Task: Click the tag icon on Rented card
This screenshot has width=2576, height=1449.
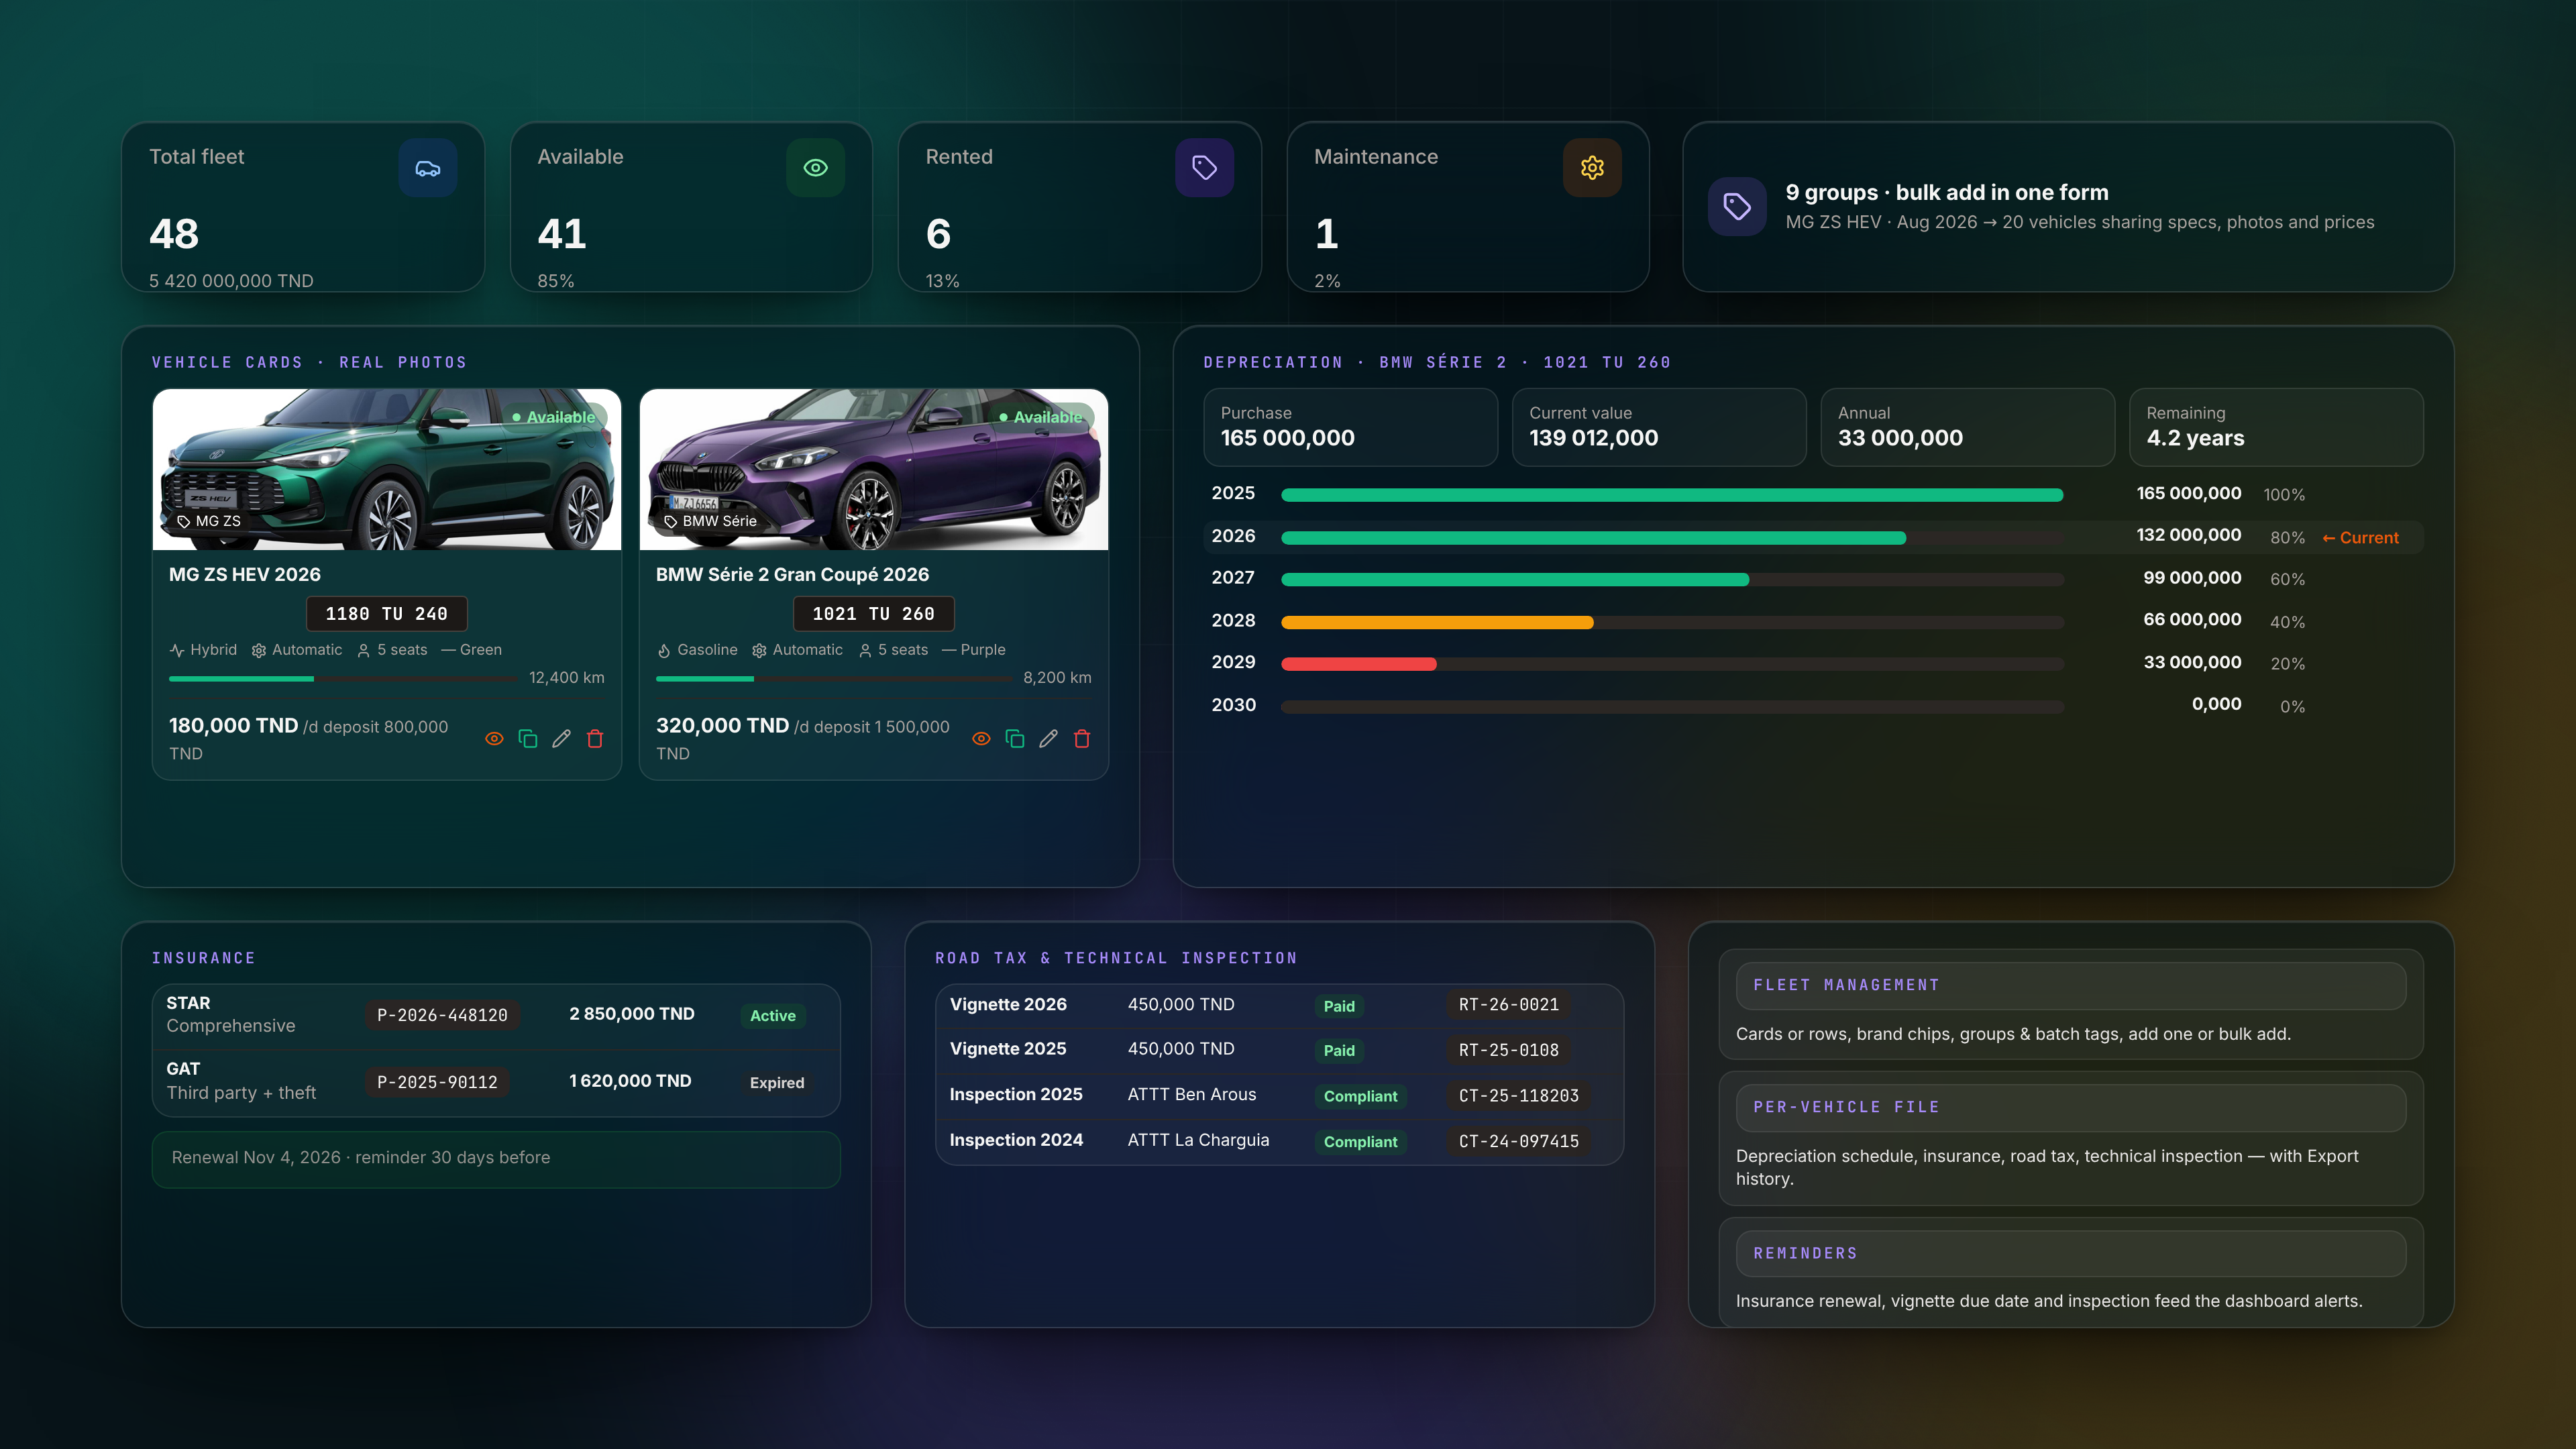Action: (x=1204, y=168)
